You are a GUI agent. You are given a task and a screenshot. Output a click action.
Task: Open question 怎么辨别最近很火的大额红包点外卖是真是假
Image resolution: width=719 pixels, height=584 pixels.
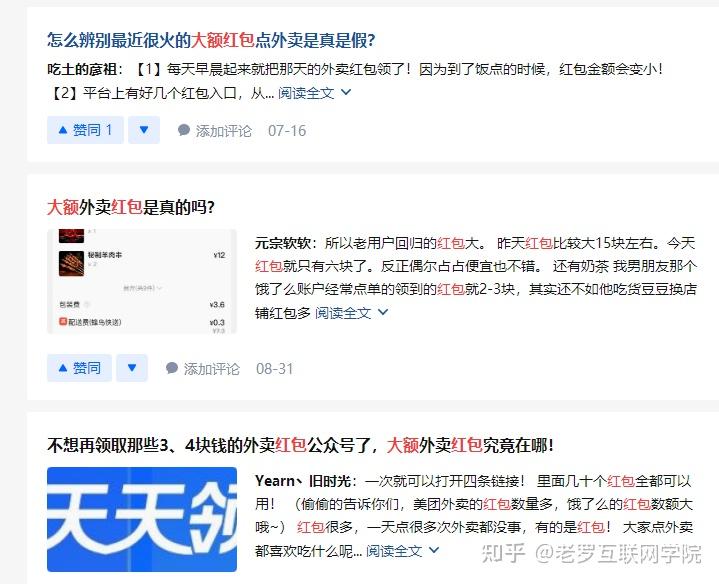[211, 40]
